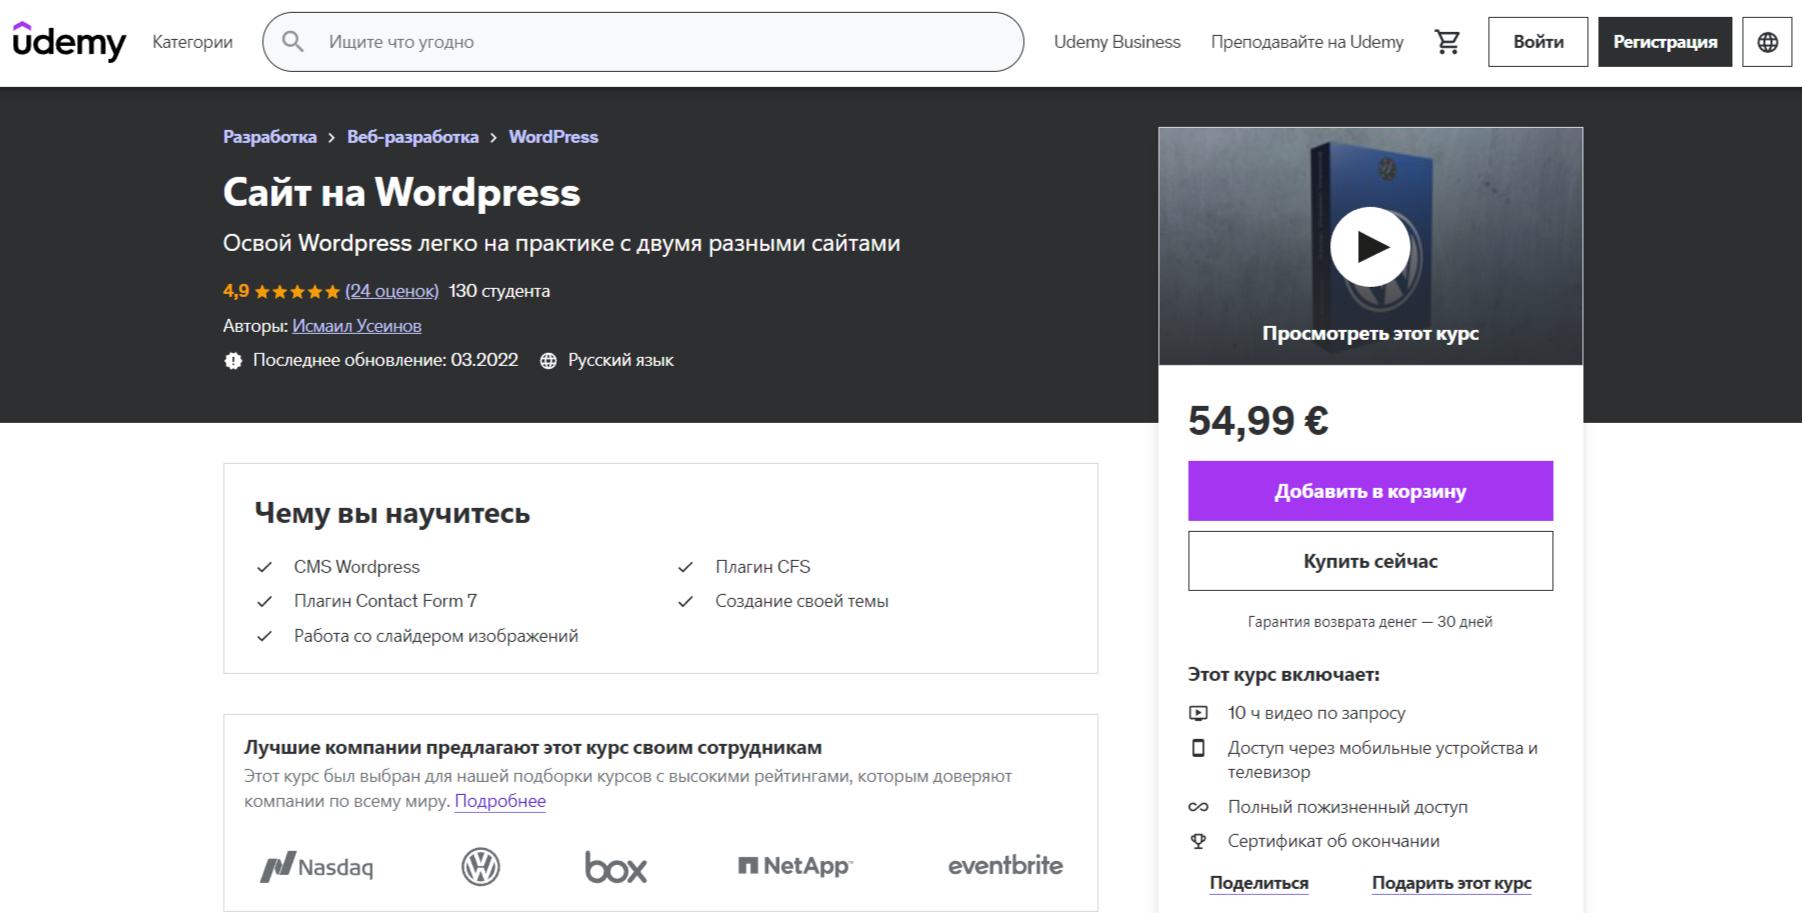
Task: Click the Регистрация sign-up button
Action: click(x=1665, y=42)
